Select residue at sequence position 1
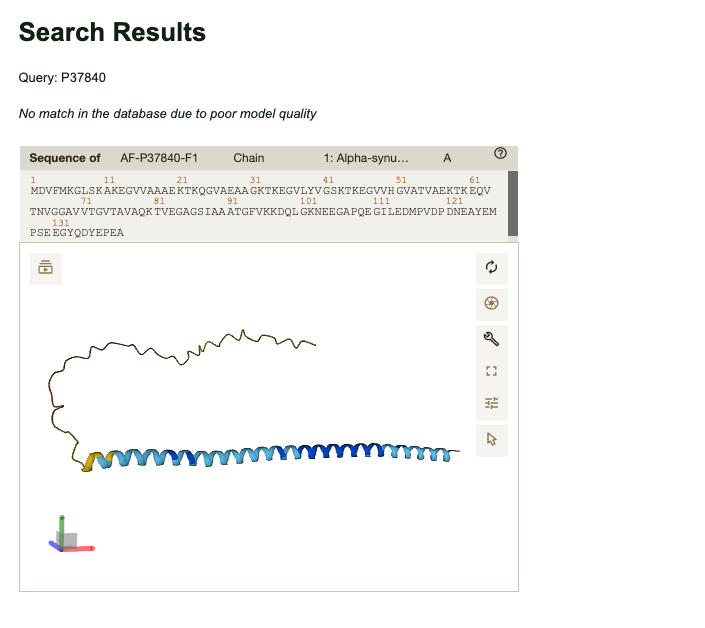The image size is (705, 628). [x=35, y=190]
